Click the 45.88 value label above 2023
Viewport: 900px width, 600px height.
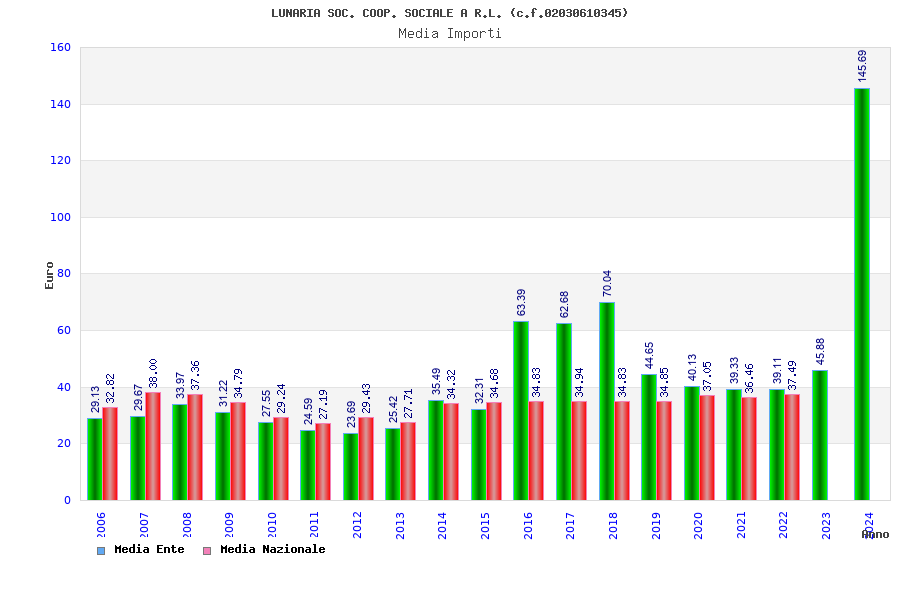[820, 351]
